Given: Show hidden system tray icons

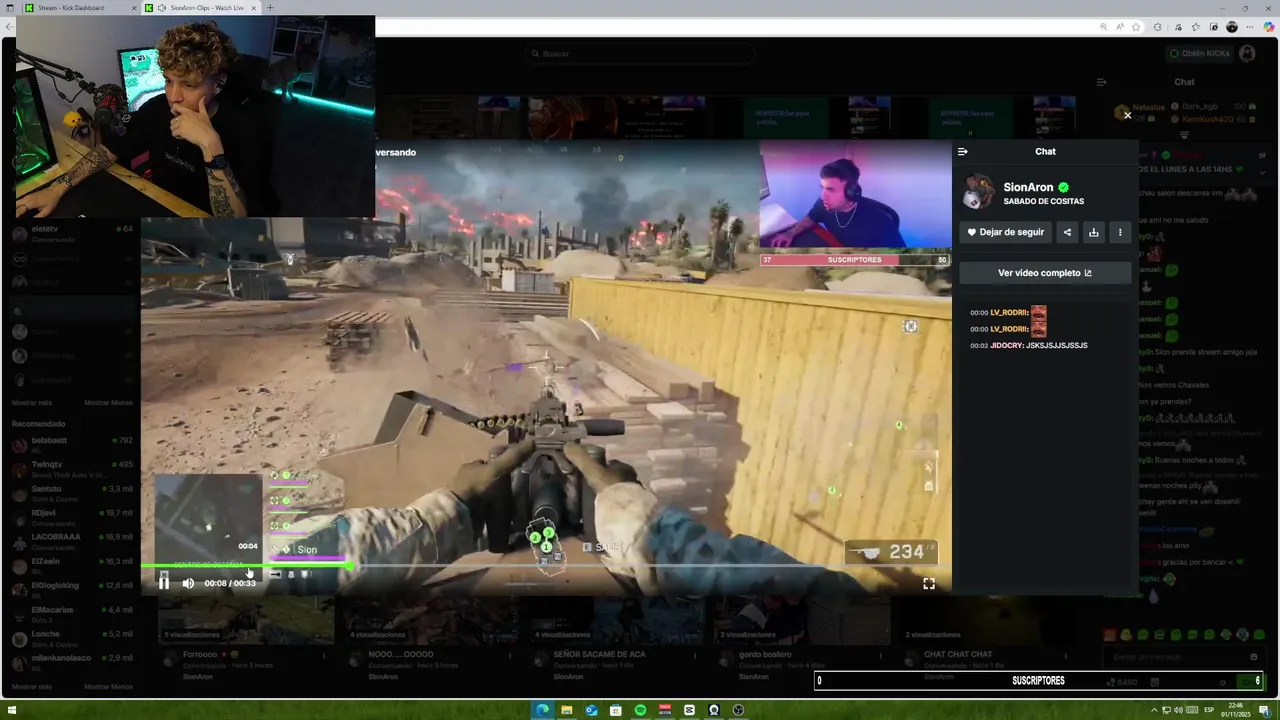Looking at the screenshot, I should pyautogui.click(x=1154, y=710).
